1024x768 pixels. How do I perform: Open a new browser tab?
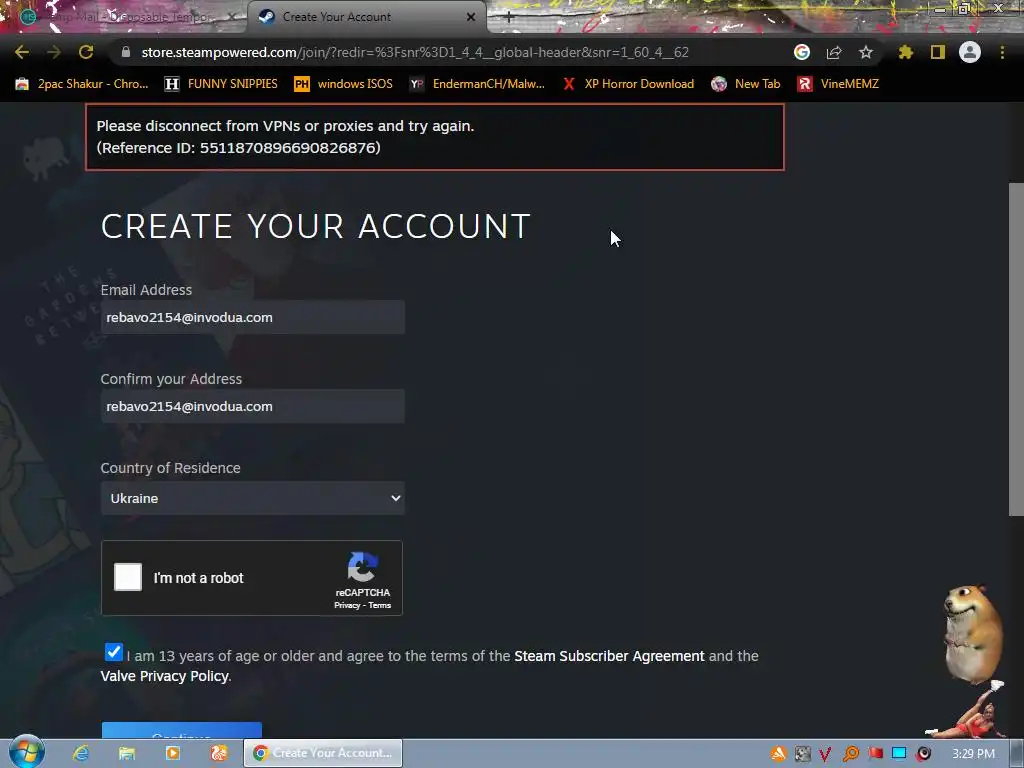(x=509, y=18)
